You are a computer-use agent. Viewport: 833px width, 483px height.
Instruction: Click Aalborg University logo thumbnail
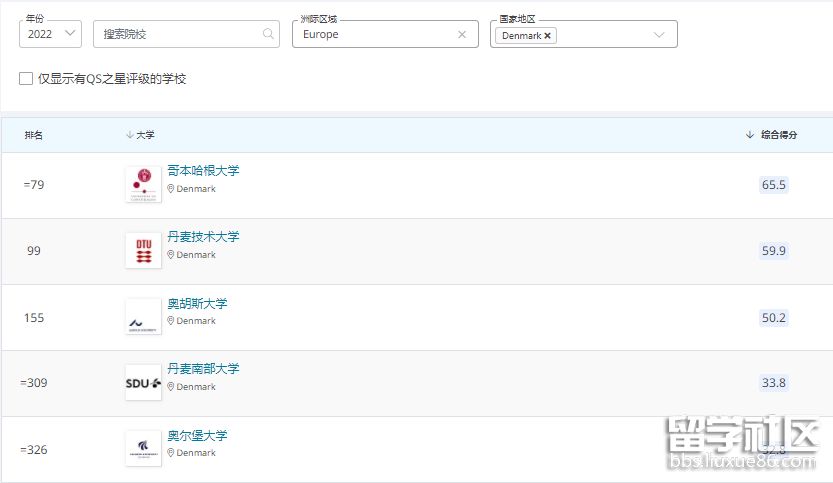143,448
